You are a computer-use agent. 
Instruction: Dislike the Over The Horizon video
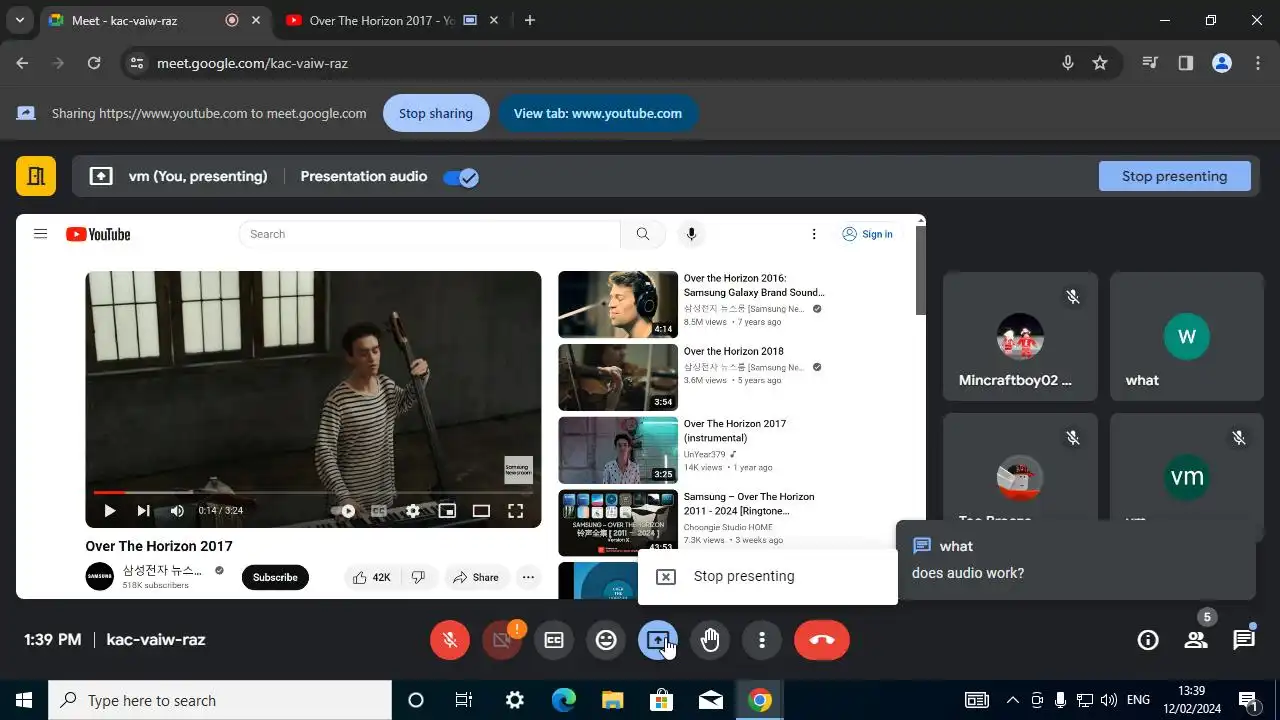(x=419, y=577)
